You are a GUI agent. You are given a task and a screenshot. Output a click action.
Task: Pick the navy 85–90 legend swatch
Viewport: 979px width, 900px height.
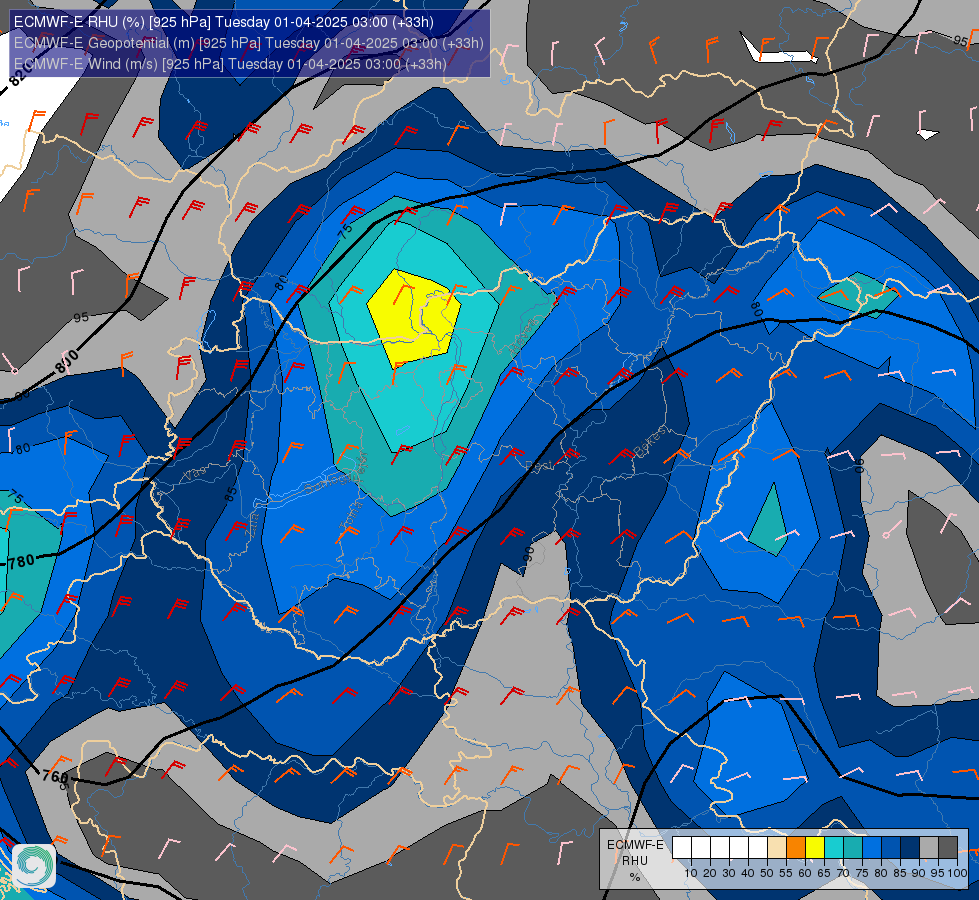pos(910,848)
